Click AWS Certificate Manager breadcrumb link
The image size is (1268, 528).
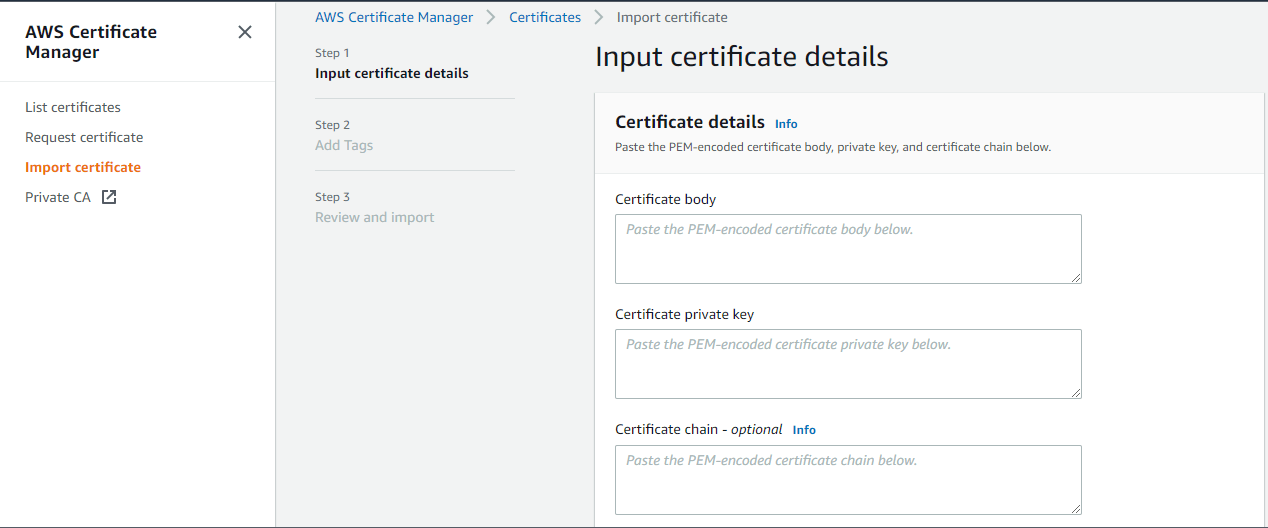tap(394, 17)
